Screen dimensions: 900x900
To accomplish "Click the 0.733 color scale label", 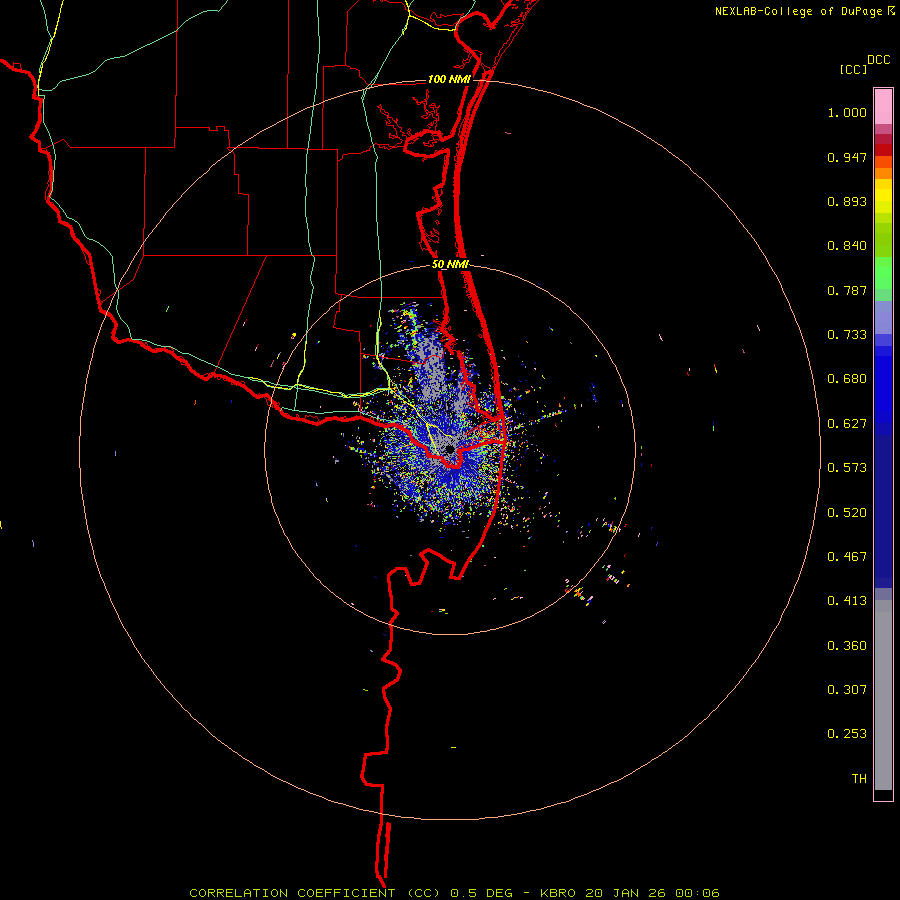I will [847, 335].
